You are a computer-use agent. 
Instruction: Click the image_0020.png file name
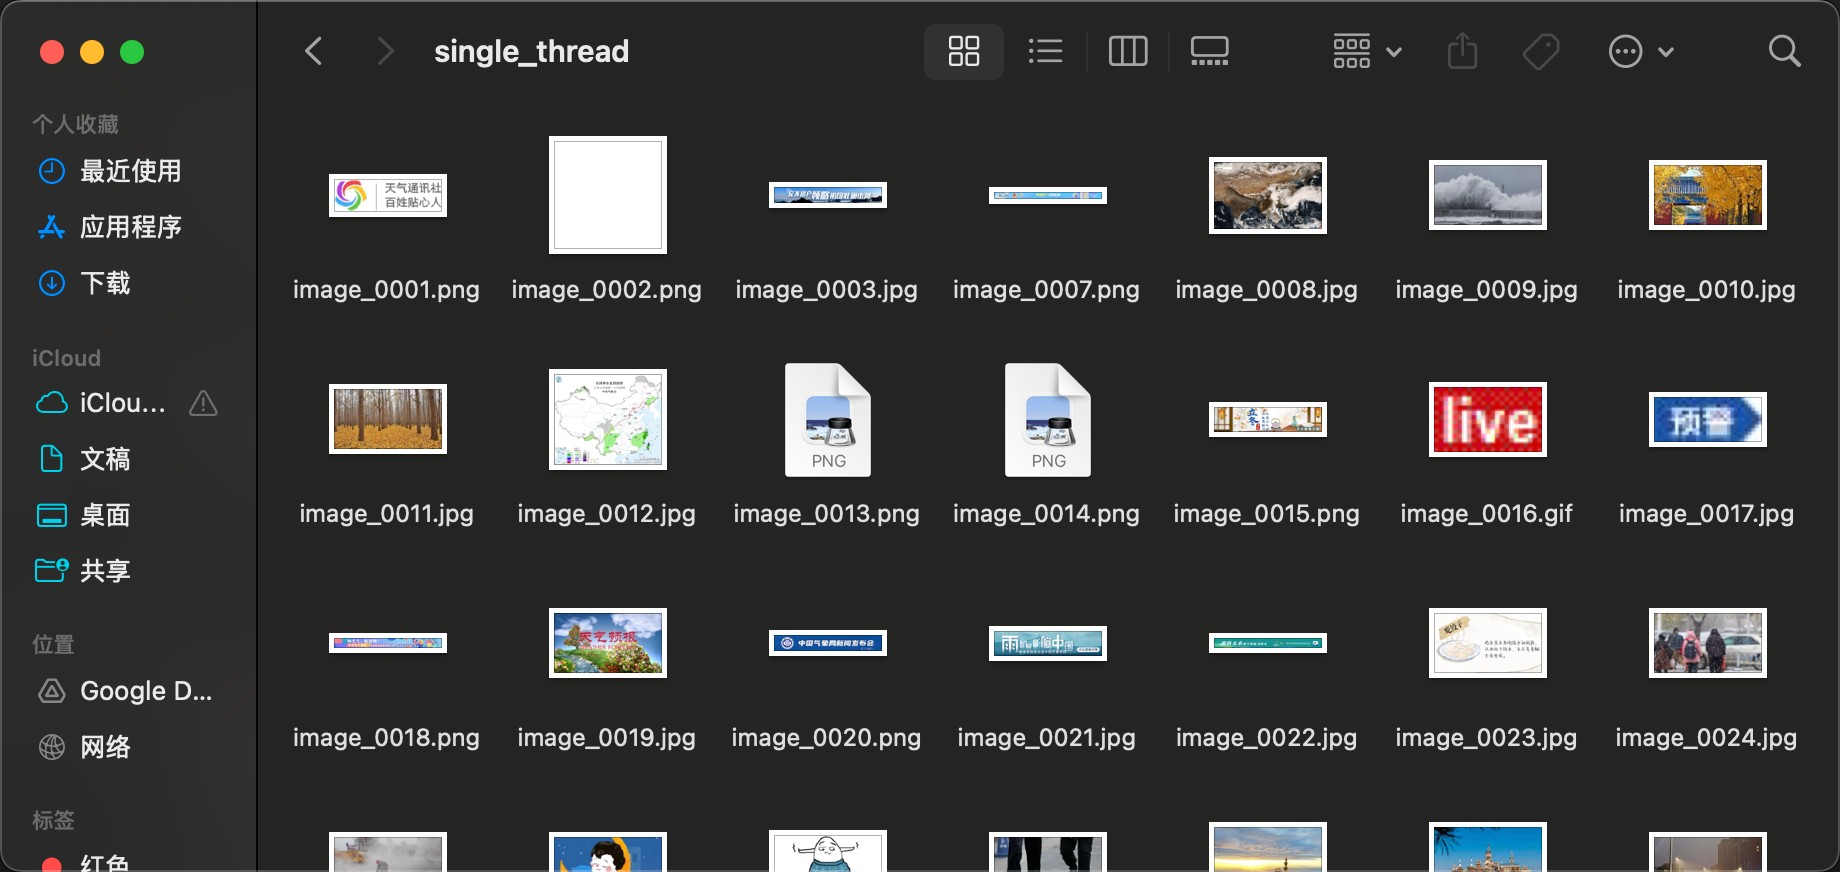pos(827,738)
